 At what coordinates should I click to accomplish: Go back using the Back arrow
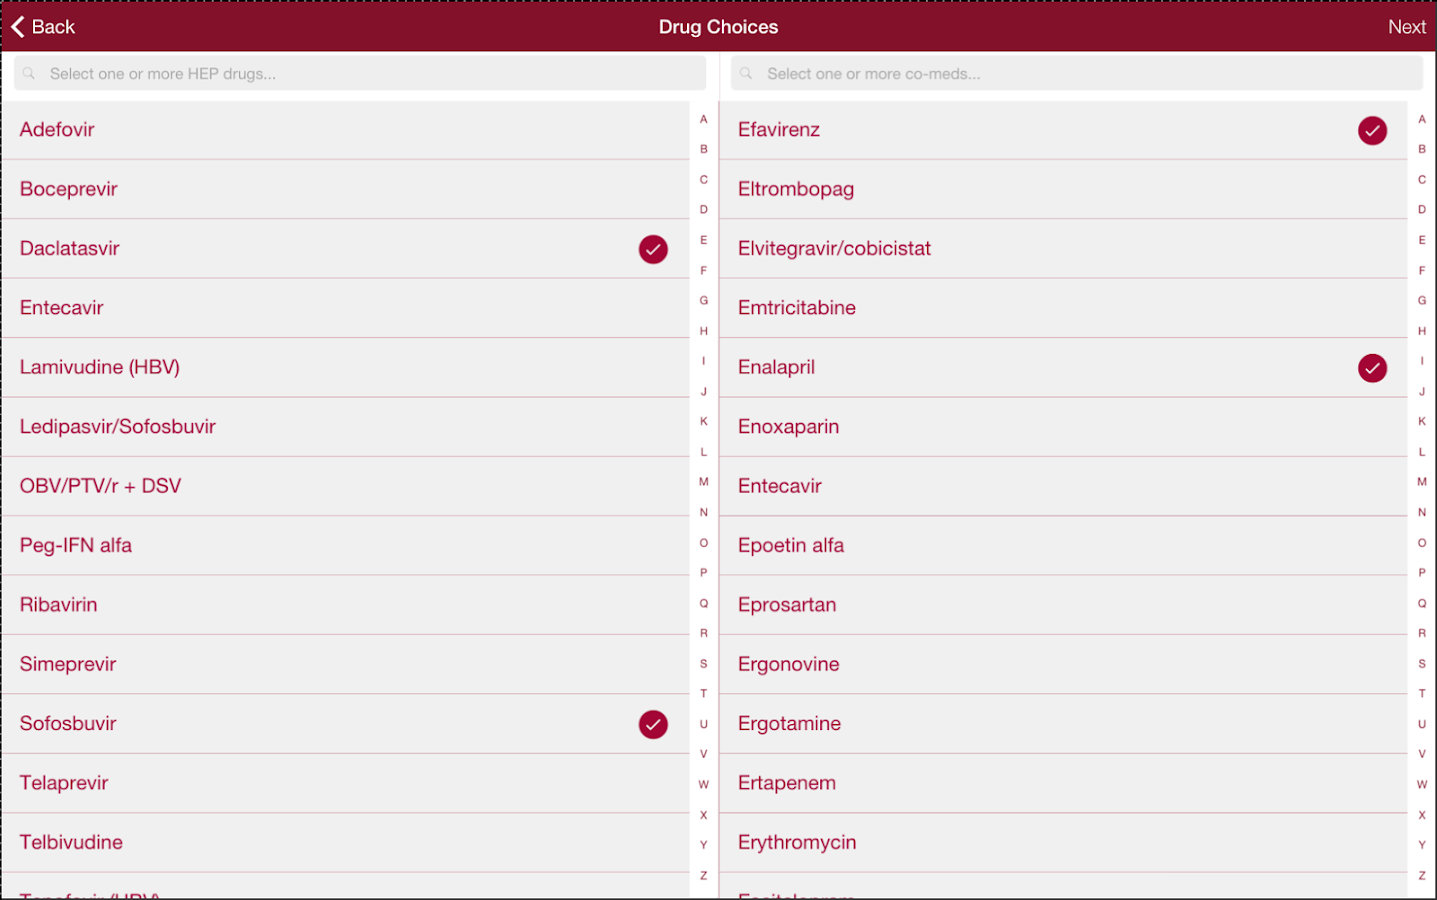coord(19,27)
